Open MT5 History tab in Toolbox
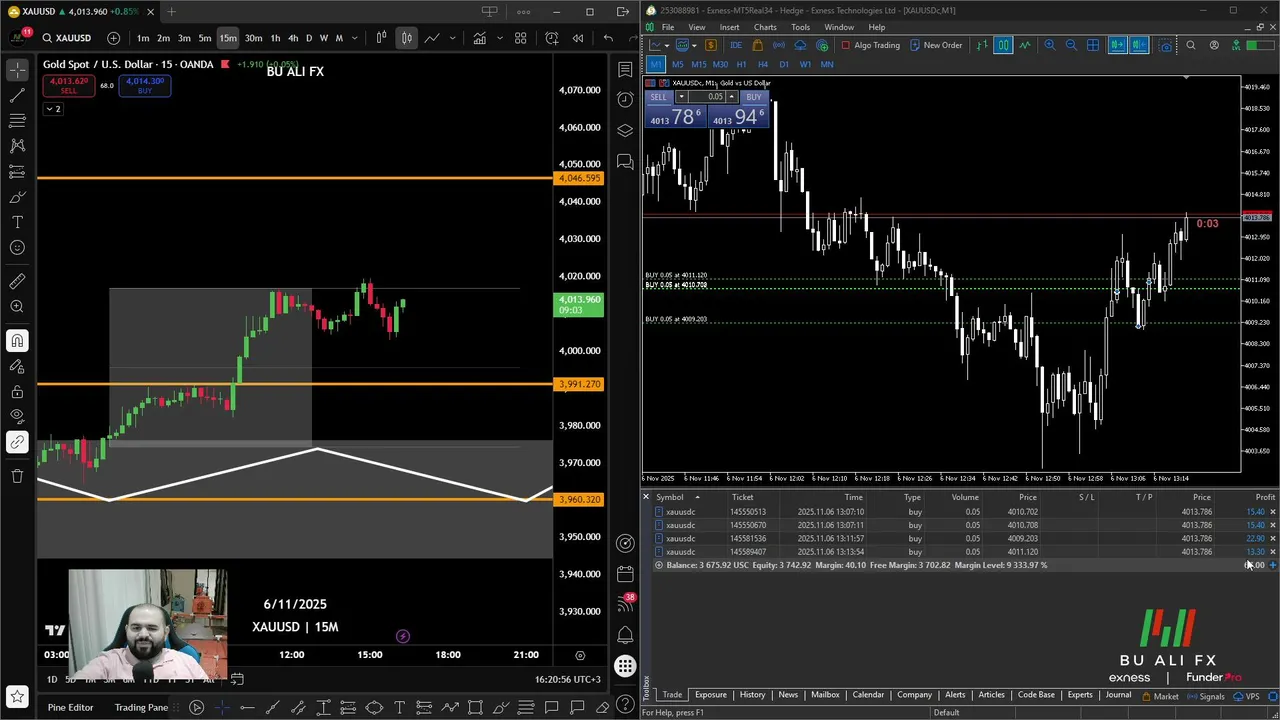 pos(752,695)
